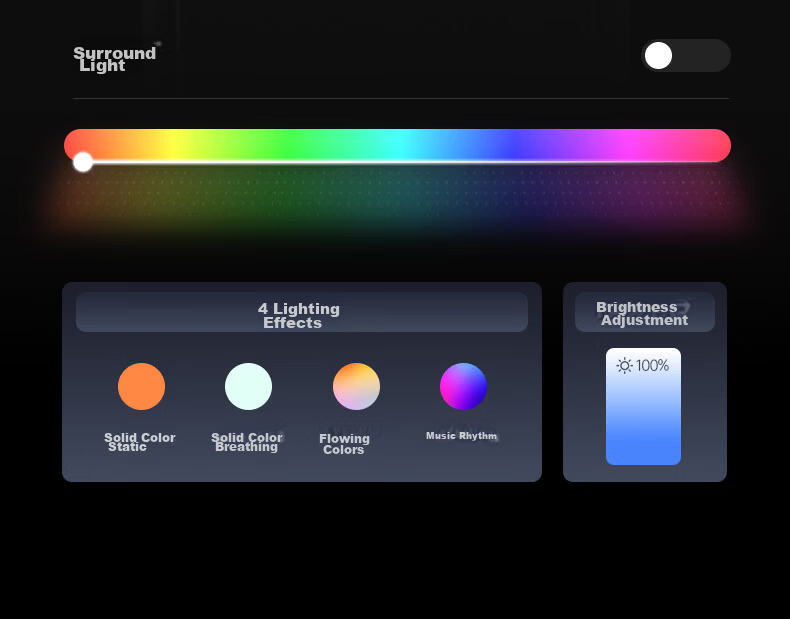Set brightness using the vertical blue bar

pyautogui.click(x=643, y=406)
